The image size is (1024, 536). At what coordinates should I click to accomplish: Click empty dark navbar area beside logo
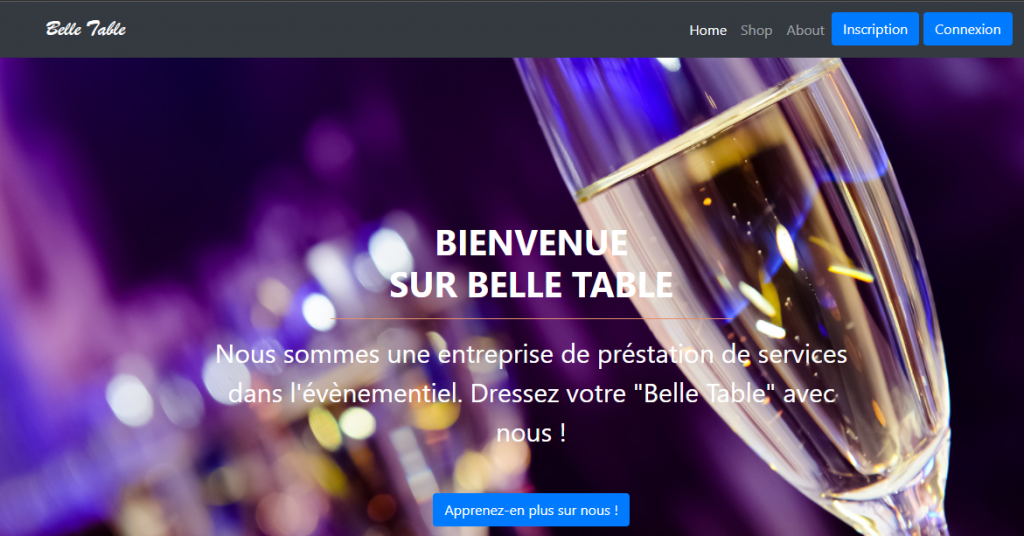coord(392,29)
